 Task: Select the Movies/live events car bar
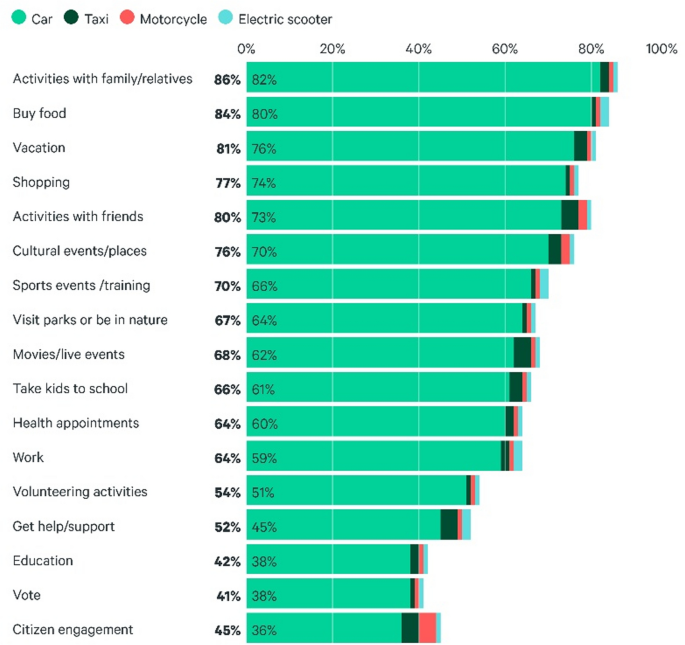(380, 354)
